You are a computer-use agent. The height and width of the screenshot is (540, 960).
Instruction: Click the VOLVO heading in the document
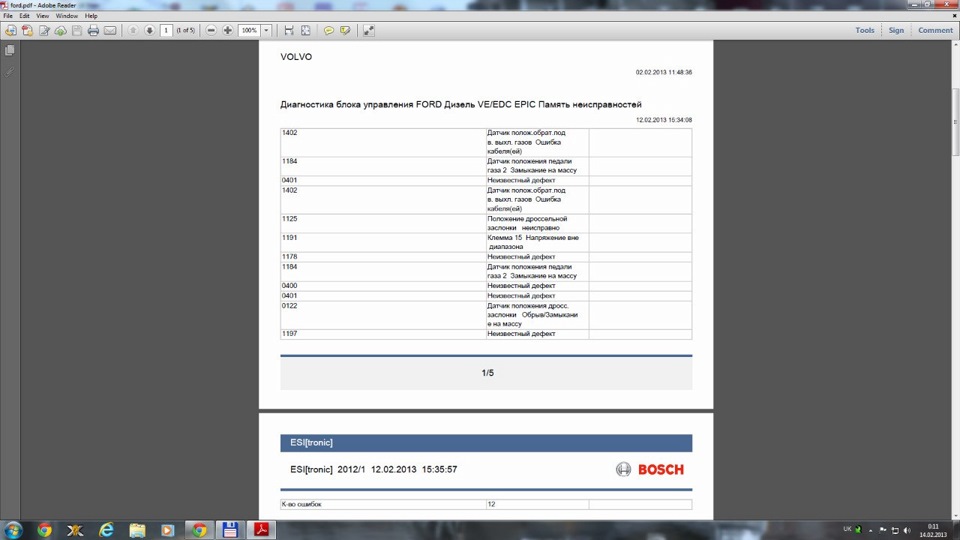point(296,57)
